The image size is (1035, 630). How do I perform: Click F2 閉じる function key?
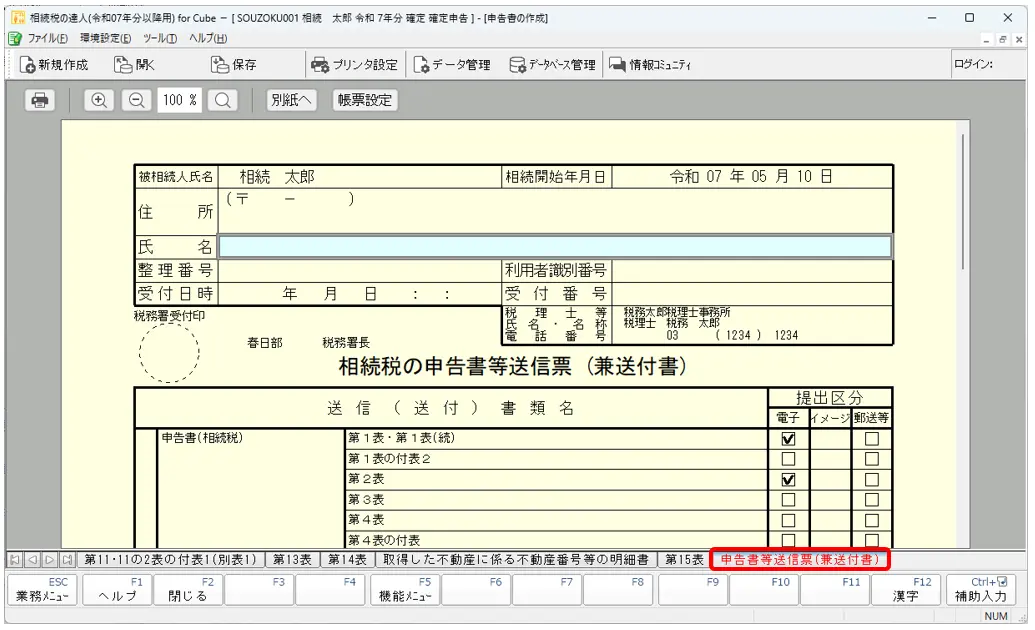(188, 590)
